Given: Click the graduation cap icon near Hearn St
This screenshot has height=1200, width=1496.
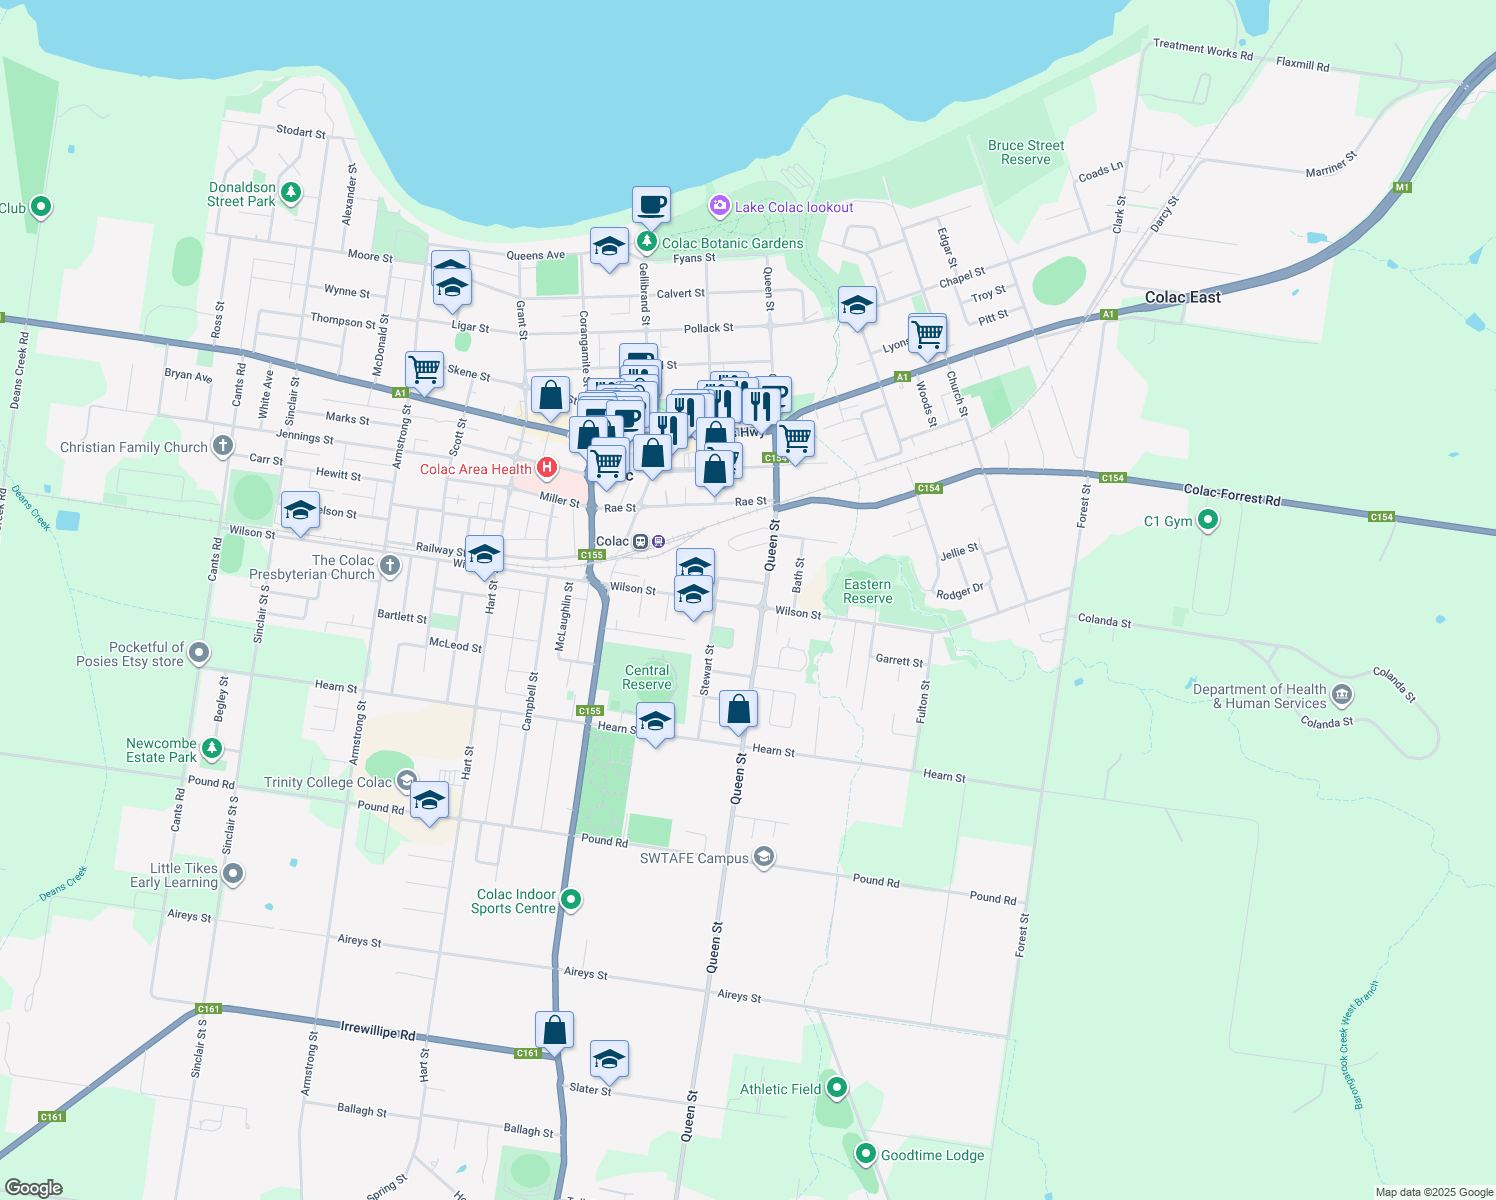Looking at the screenshot, I should (x=655, y=720).
